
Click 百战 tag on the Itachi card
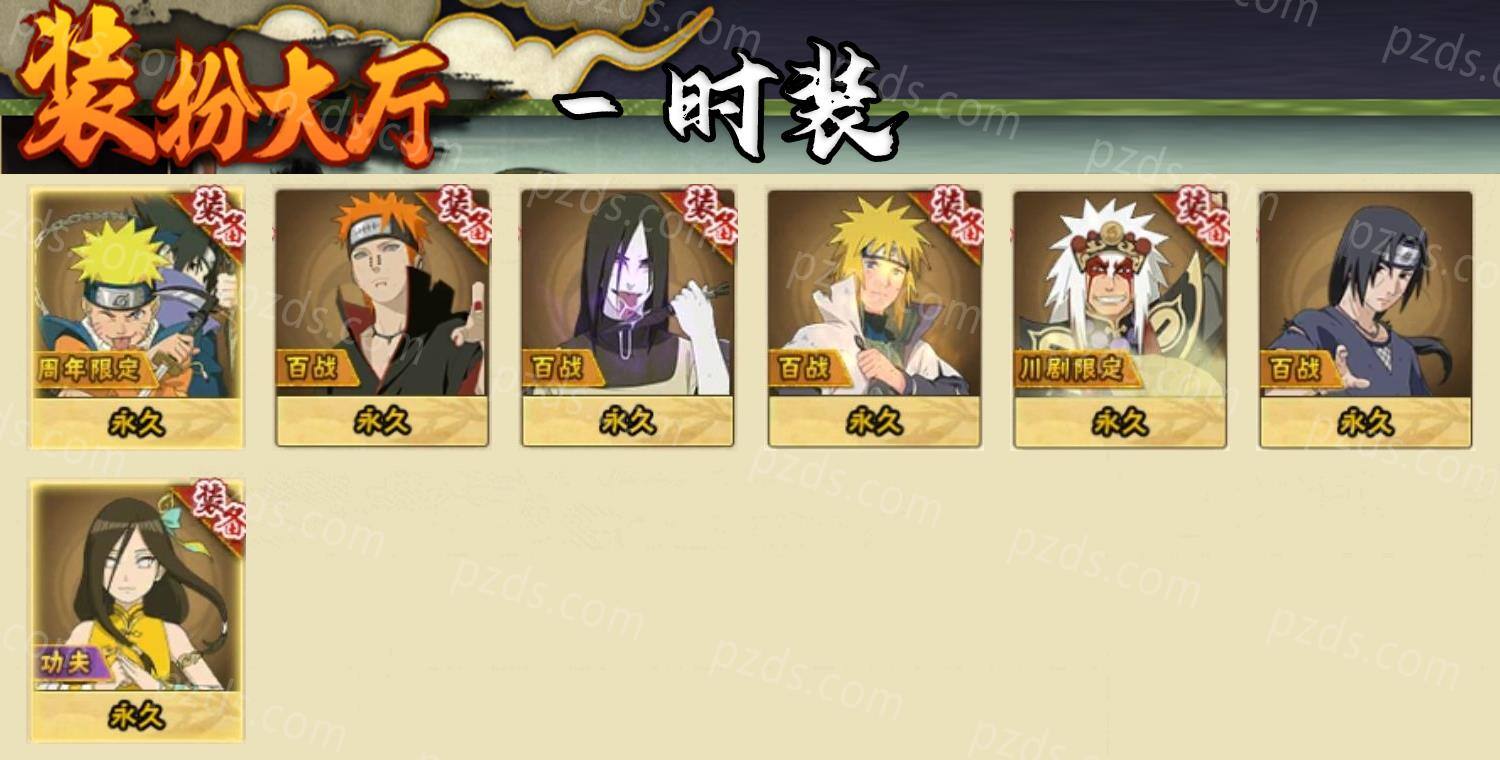[1295, 369]
